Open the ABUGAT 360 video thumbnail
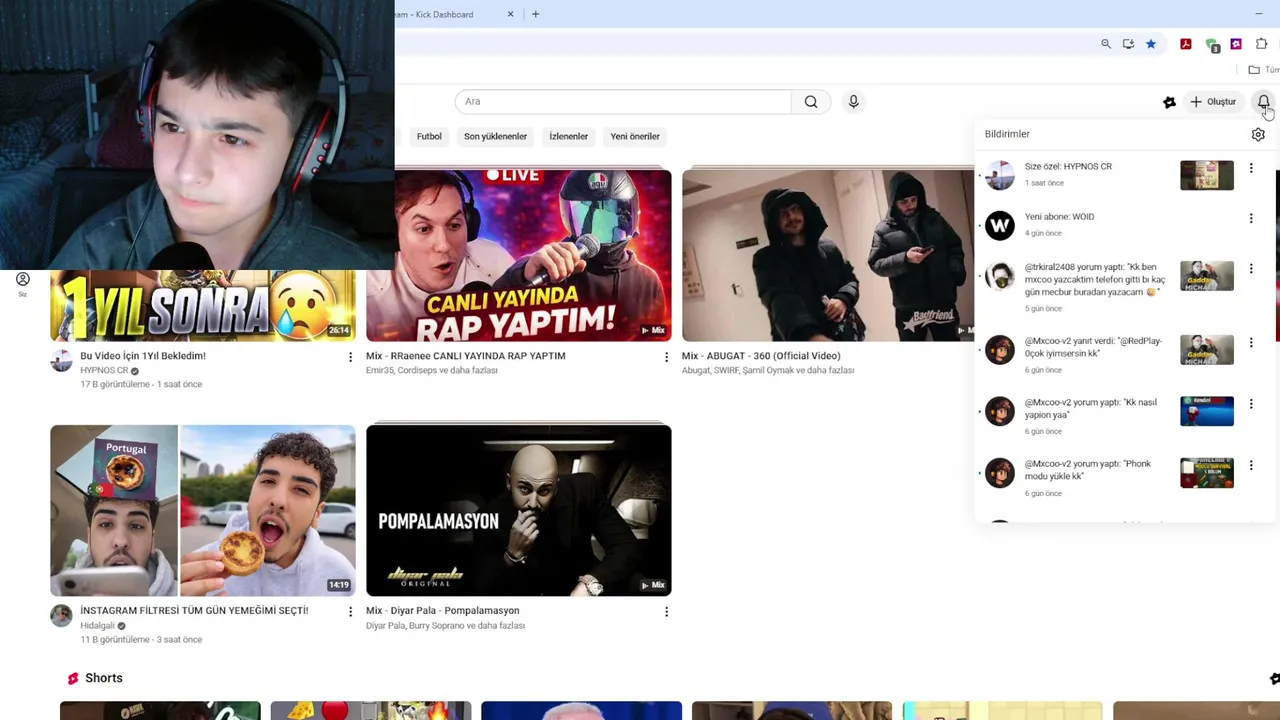 point(828,255)
